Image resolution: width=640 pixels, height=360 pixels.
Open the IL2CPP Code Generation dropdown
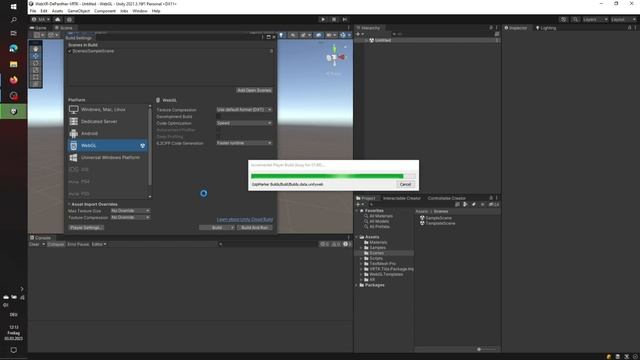tap(244, 143)
